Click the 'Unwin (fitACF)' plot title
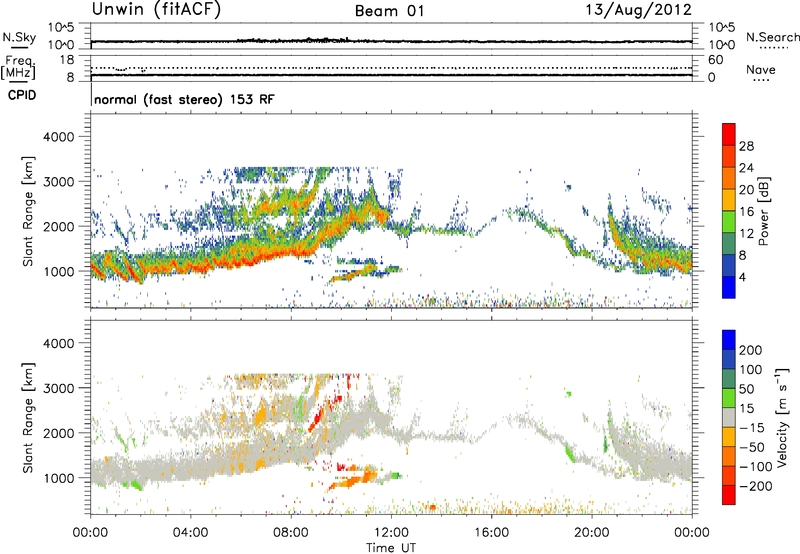 tap(156, 9)
